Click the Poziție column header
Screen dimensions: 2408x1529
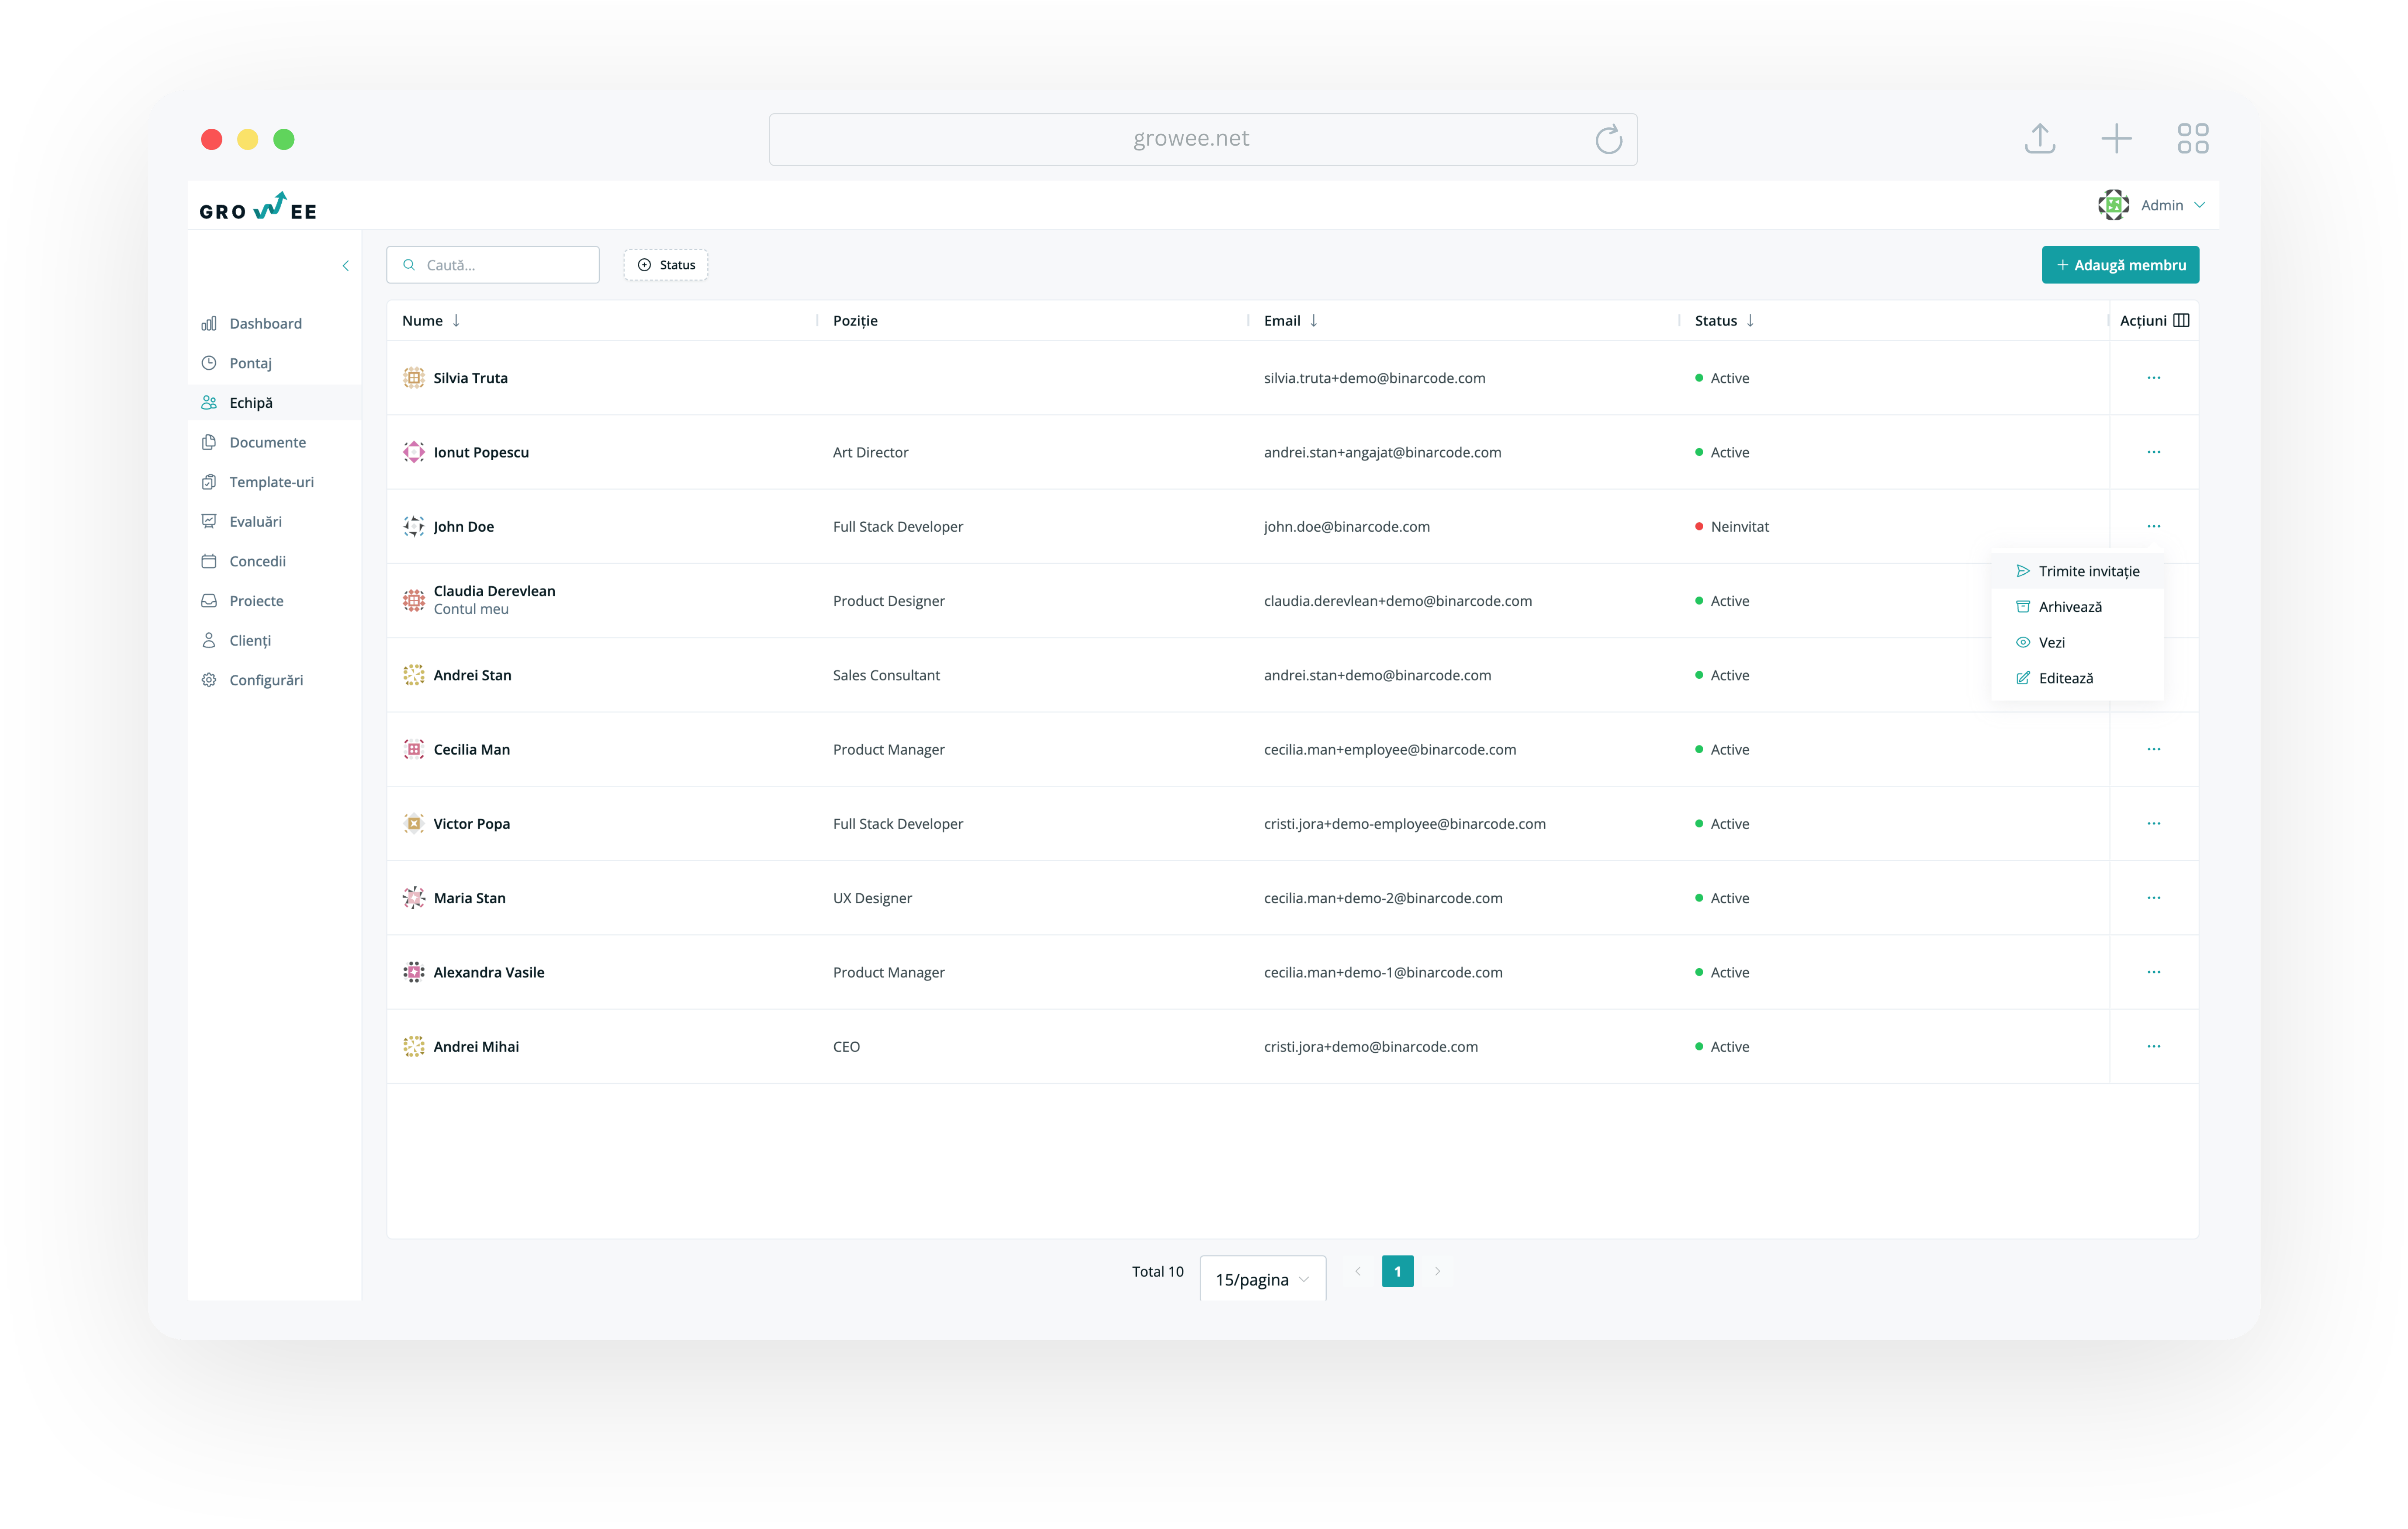tap(855, 321)
